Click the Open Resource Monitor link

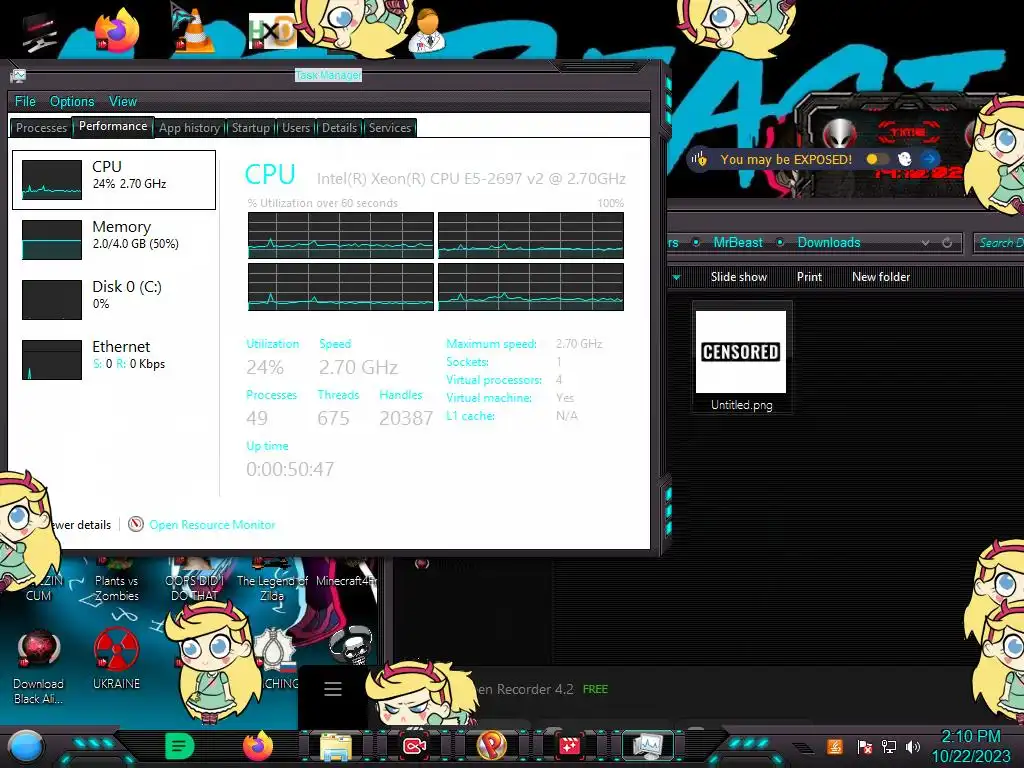[212, 524]
